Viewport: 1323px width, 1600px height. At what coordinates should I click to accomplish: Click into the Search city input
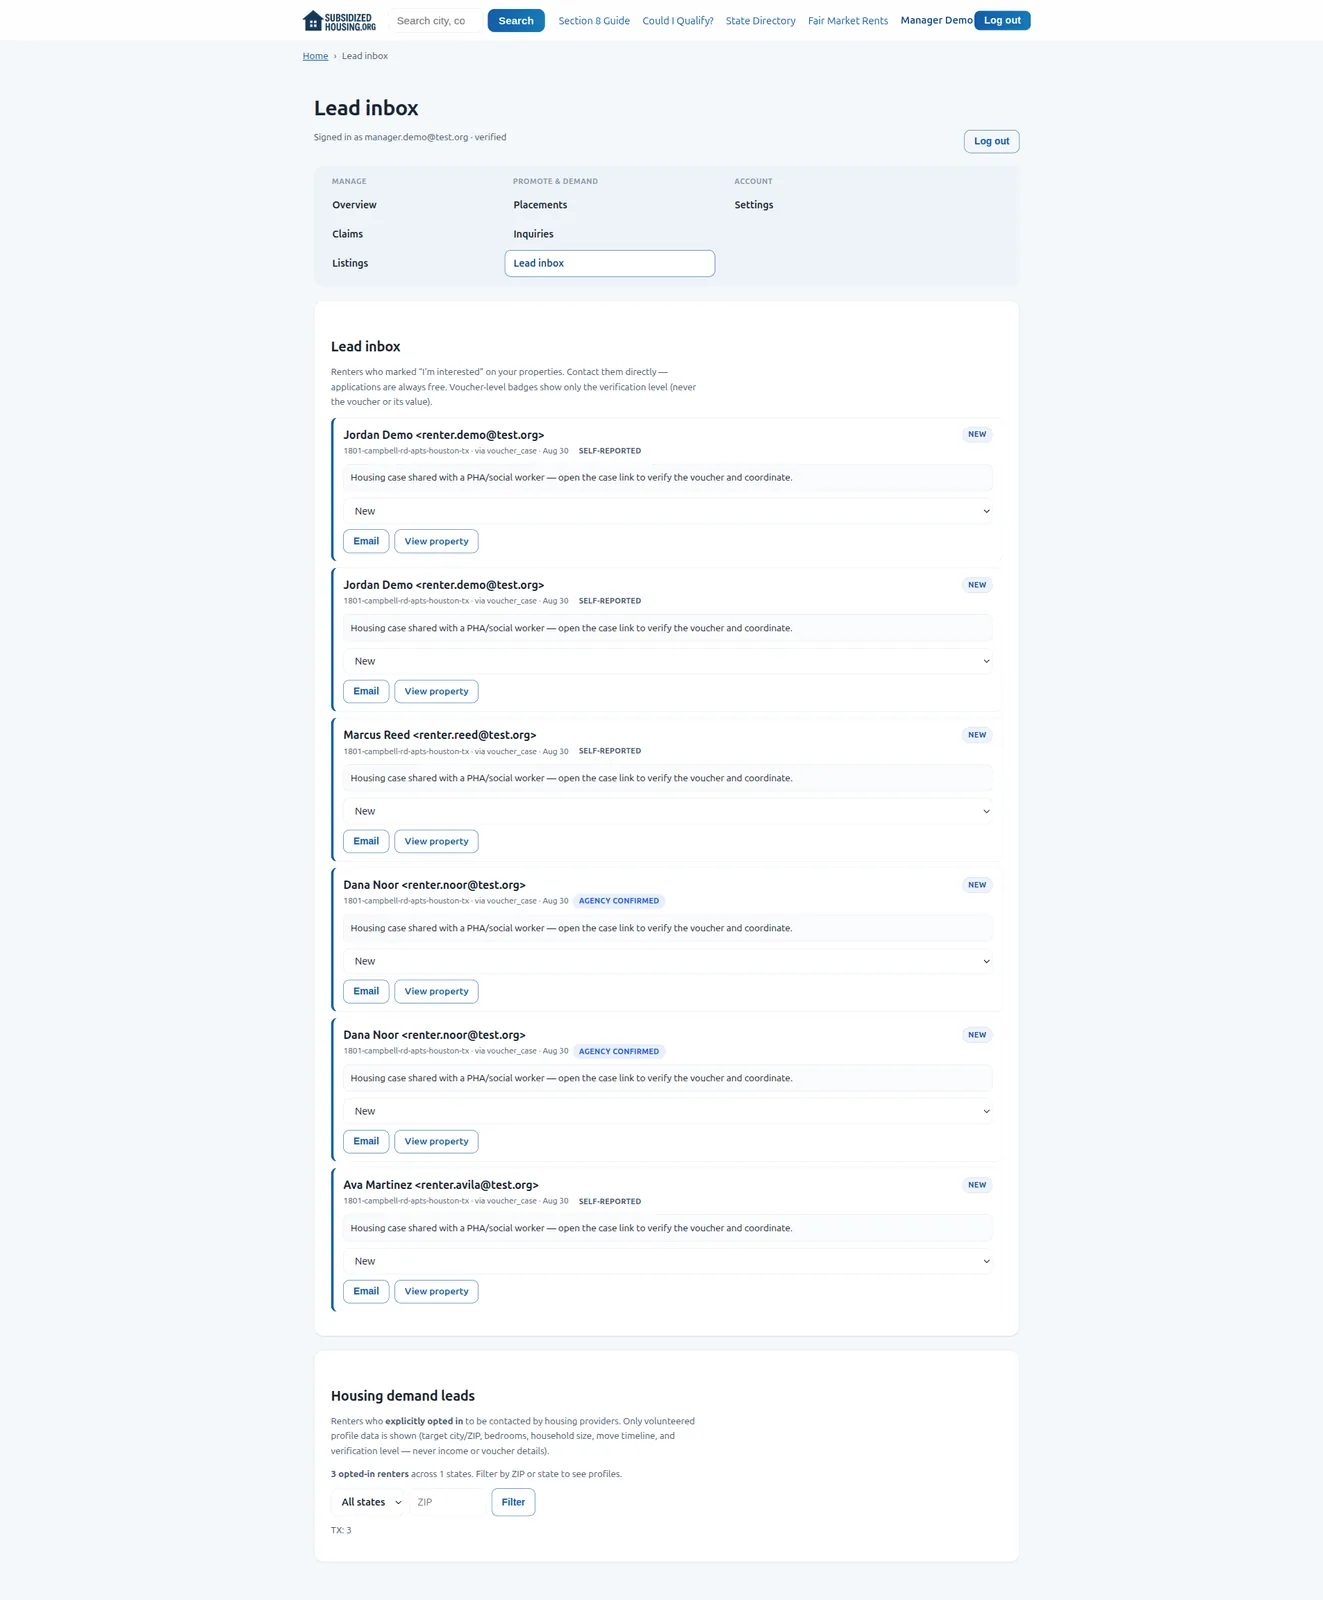[x=435, y=21]
